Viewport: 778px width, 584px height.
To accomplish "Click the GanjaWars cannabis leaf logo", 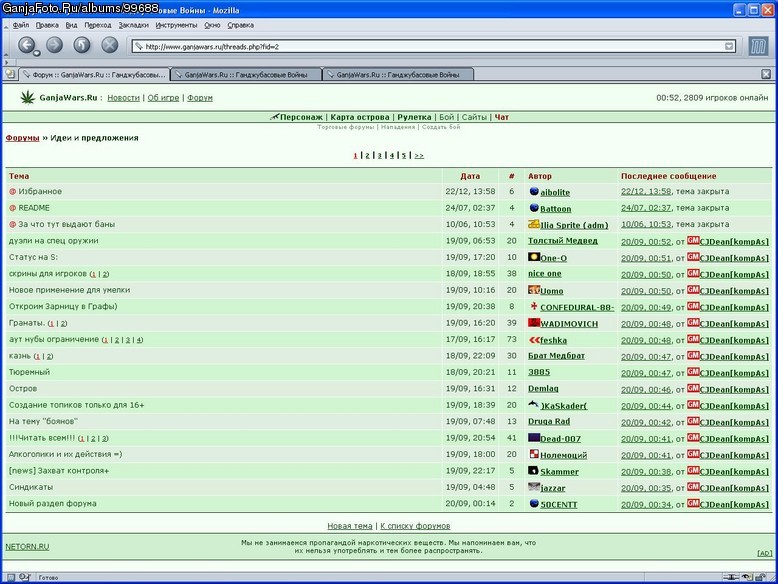I will [x=28, y=97].
